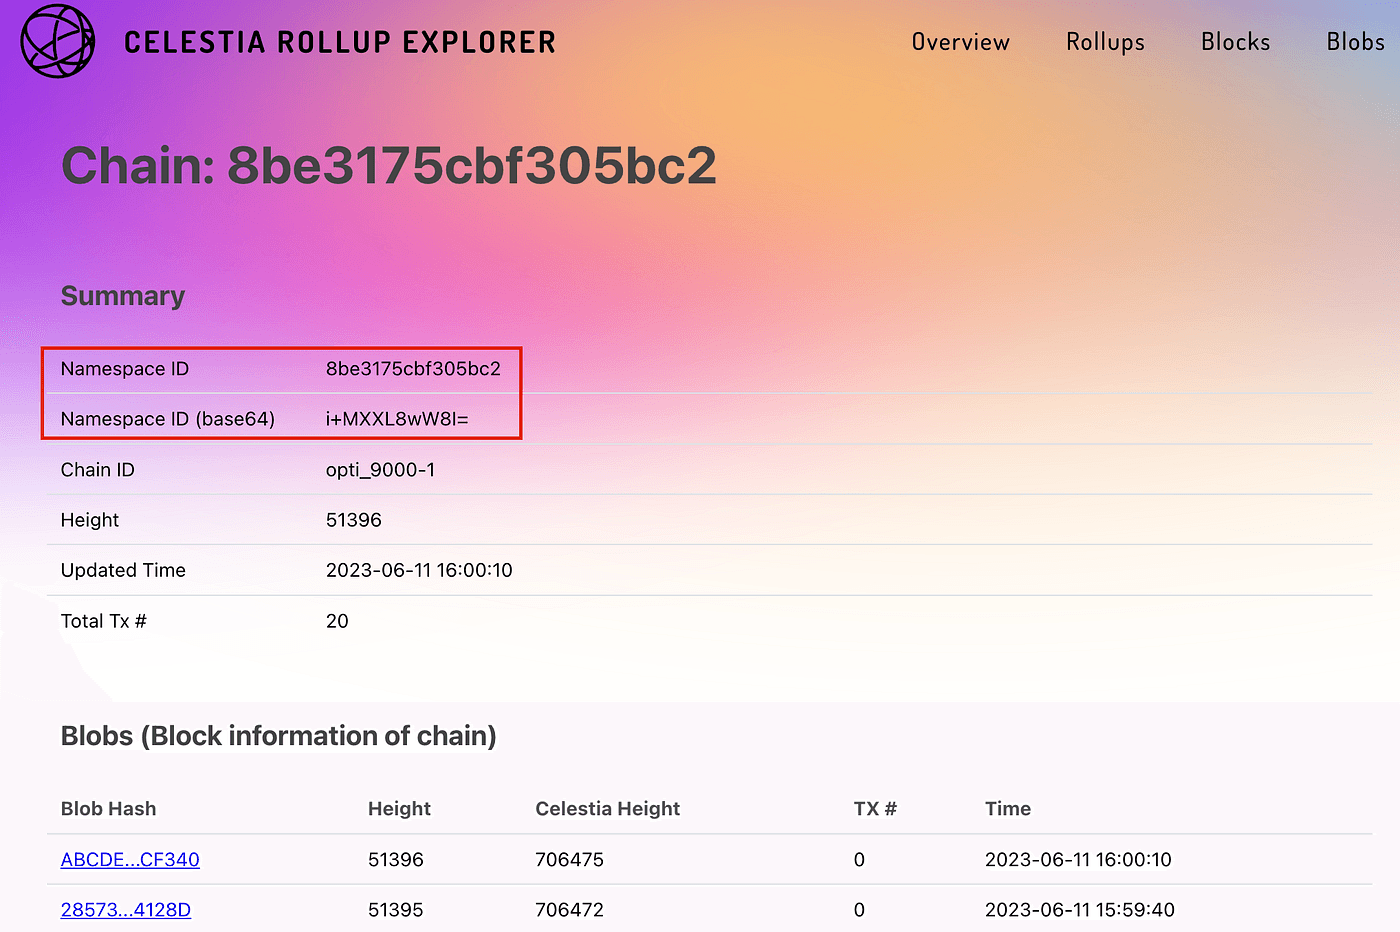The height and width of the screenshot is (932, 1400).
Task: Select TX # cell in 28573...4128D row
Action: pyautogui.click(x=859, y=909)
